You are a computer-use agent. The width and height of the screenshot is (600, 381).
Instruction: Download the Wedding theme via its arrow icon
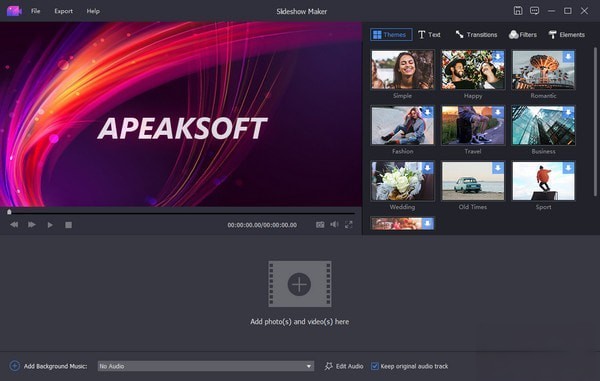[x=427, y=168]
